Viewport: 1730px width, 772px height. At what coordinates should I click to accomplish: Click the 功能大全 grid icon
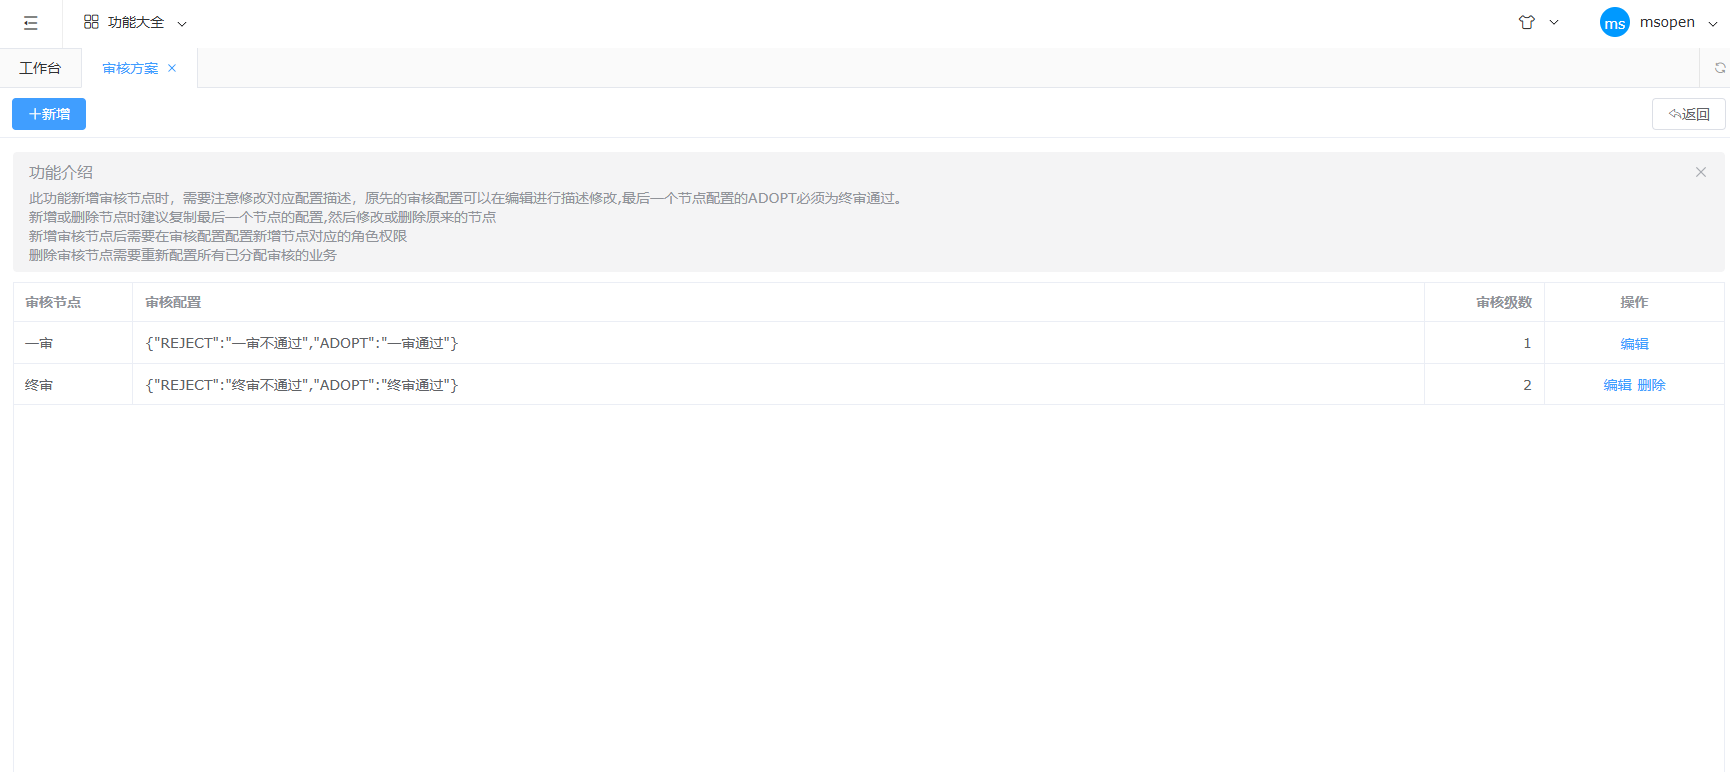point(91,22)
